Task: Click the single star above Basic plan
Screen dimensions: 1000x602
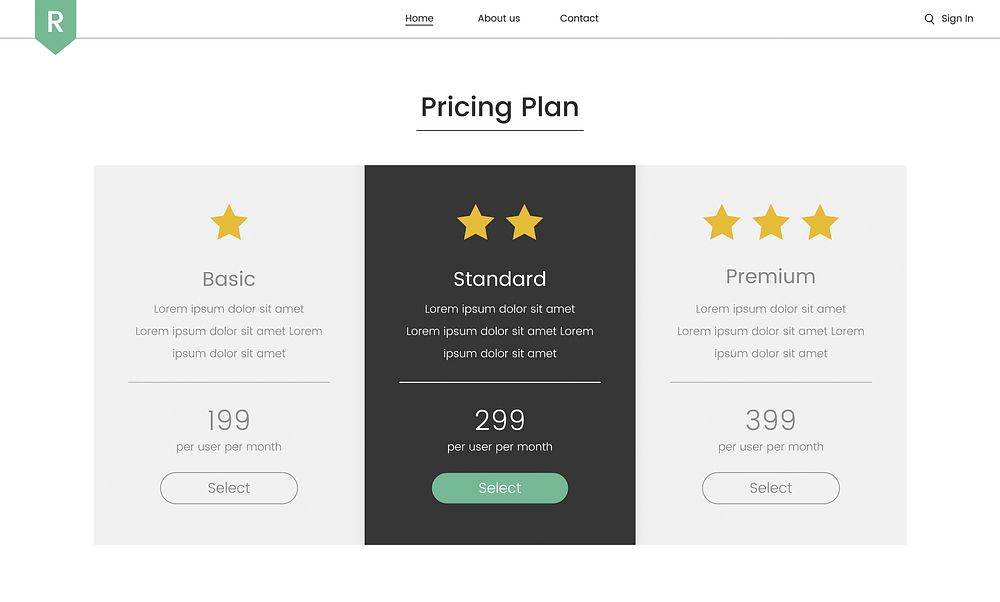Action: point(229,222)
